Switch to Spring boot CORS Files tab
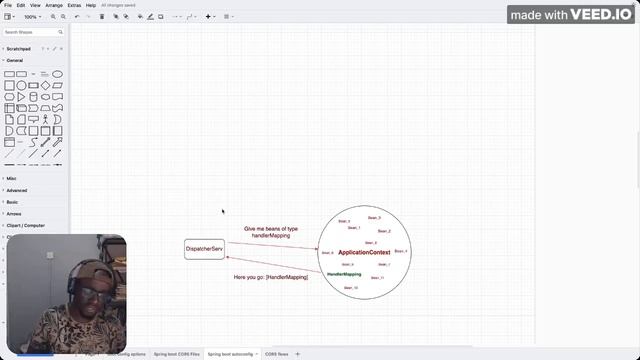The width and height of the screenshot is (640, 360). click(177, 354)
